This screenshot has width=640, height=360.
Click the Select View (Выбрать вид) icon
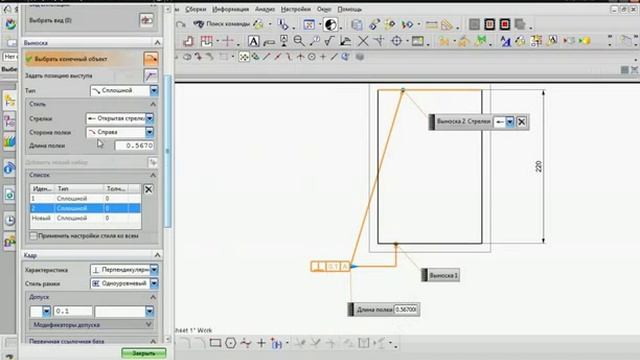click(x=146, y=20)
